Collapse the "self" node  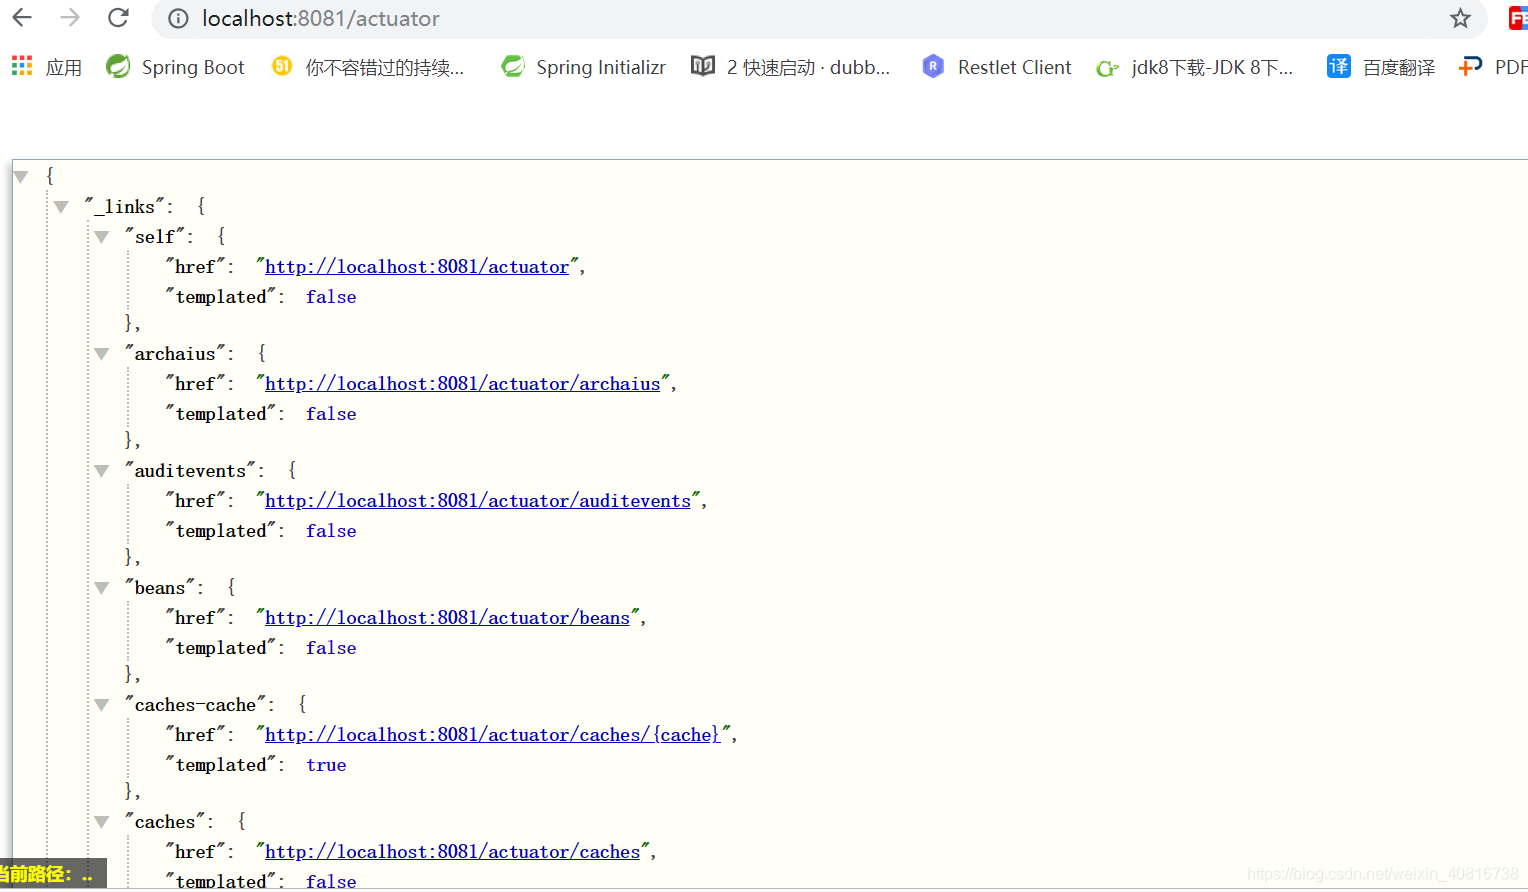[x=101, y=237]
